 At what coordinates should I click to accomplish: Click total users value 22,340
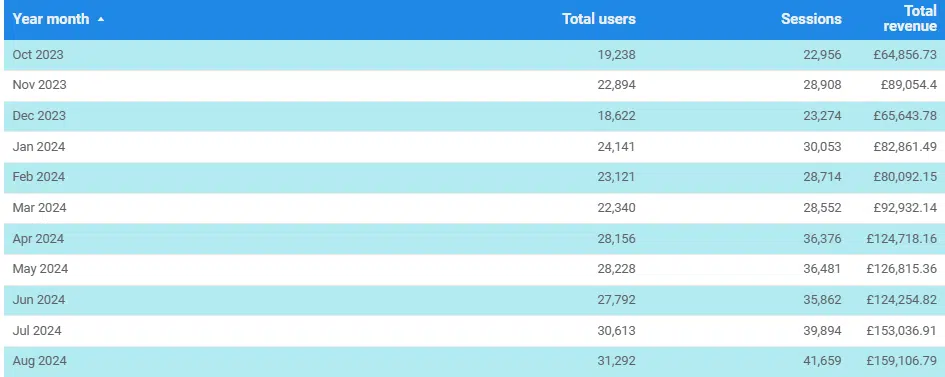point(616,208)
